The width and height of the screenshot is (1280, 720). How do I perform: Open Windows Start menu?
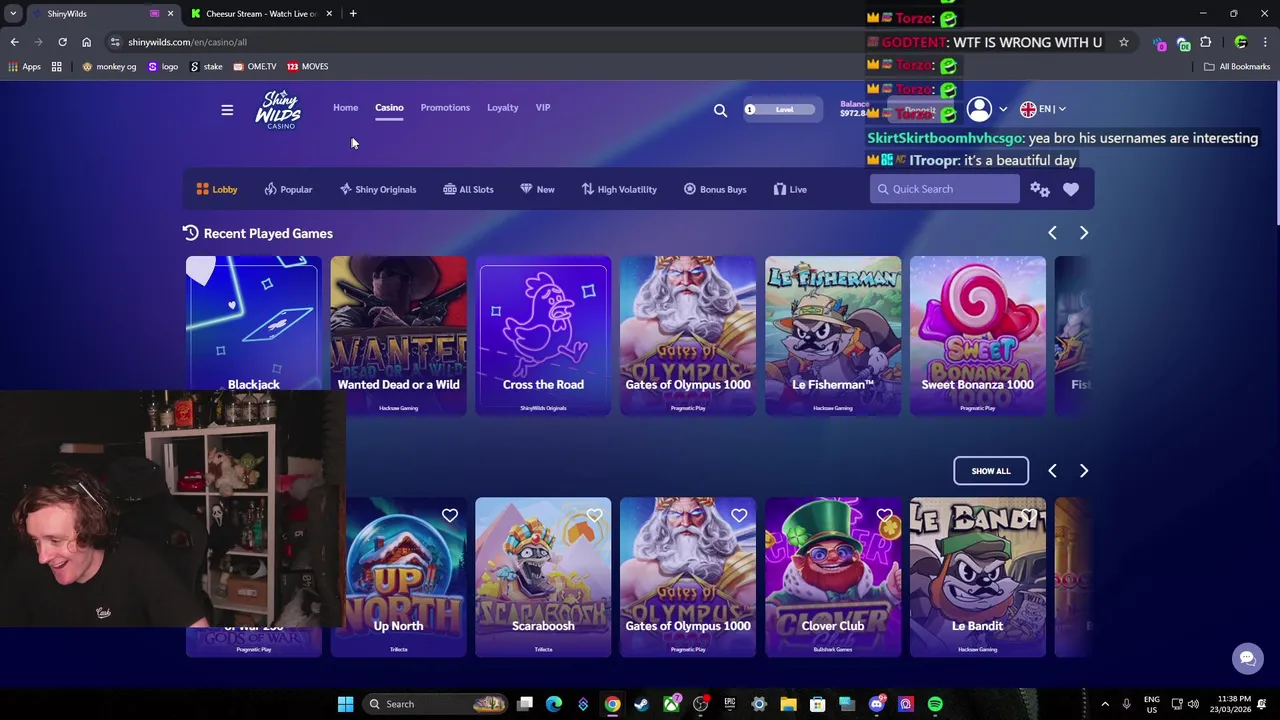345,704
